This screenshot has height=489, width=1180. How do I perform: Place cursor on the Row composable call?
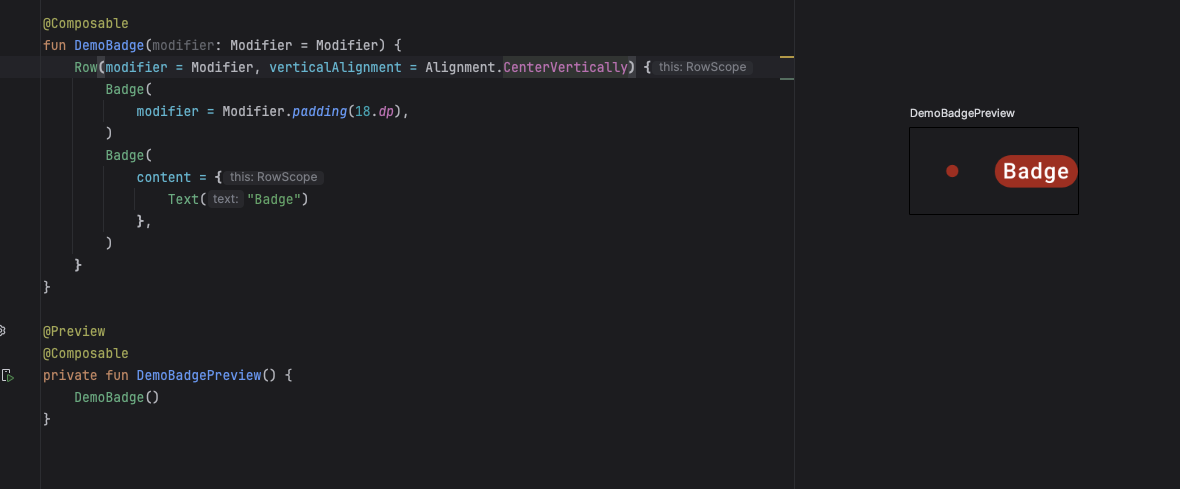coord(86,67)
